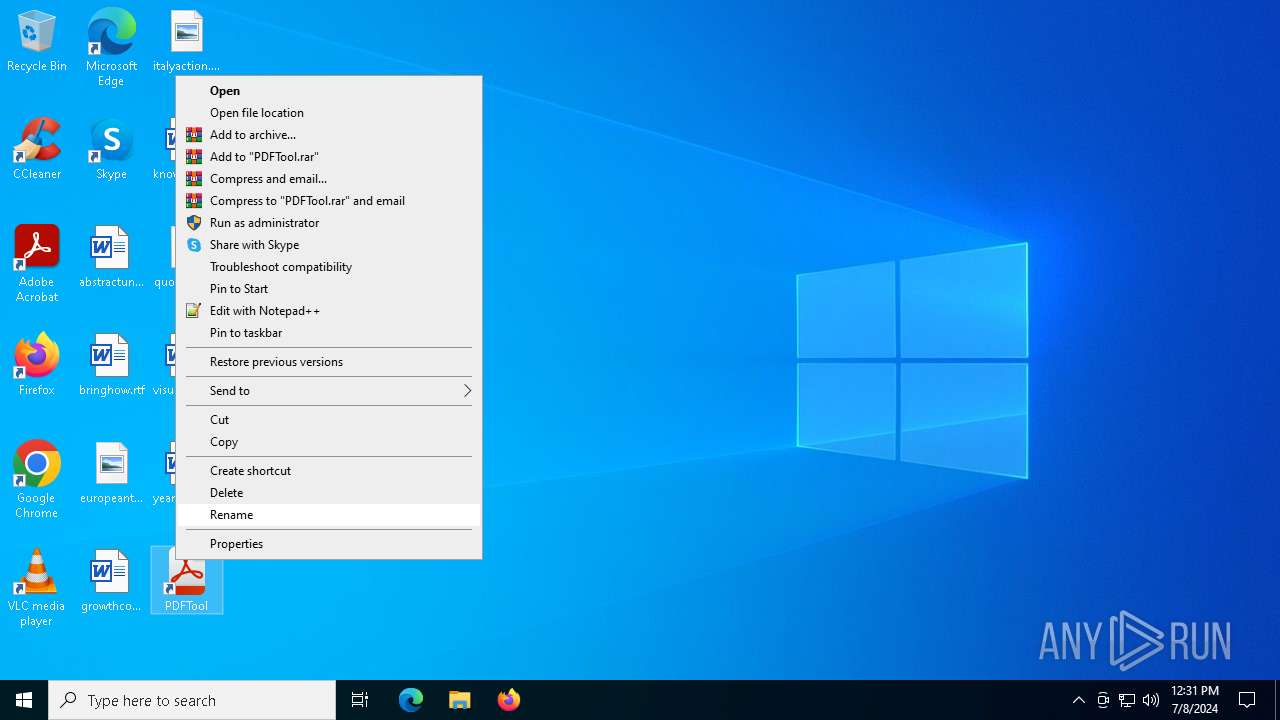Viewport: 1280px width, 720px height.
Task: Select Troubleshoot compatibility
Action: 329,267
